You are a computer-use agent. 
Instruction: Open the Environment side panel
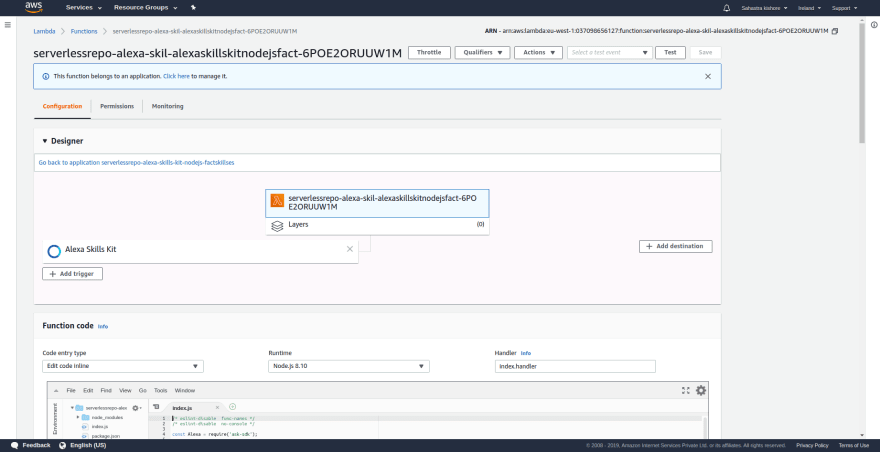point(54,419)
